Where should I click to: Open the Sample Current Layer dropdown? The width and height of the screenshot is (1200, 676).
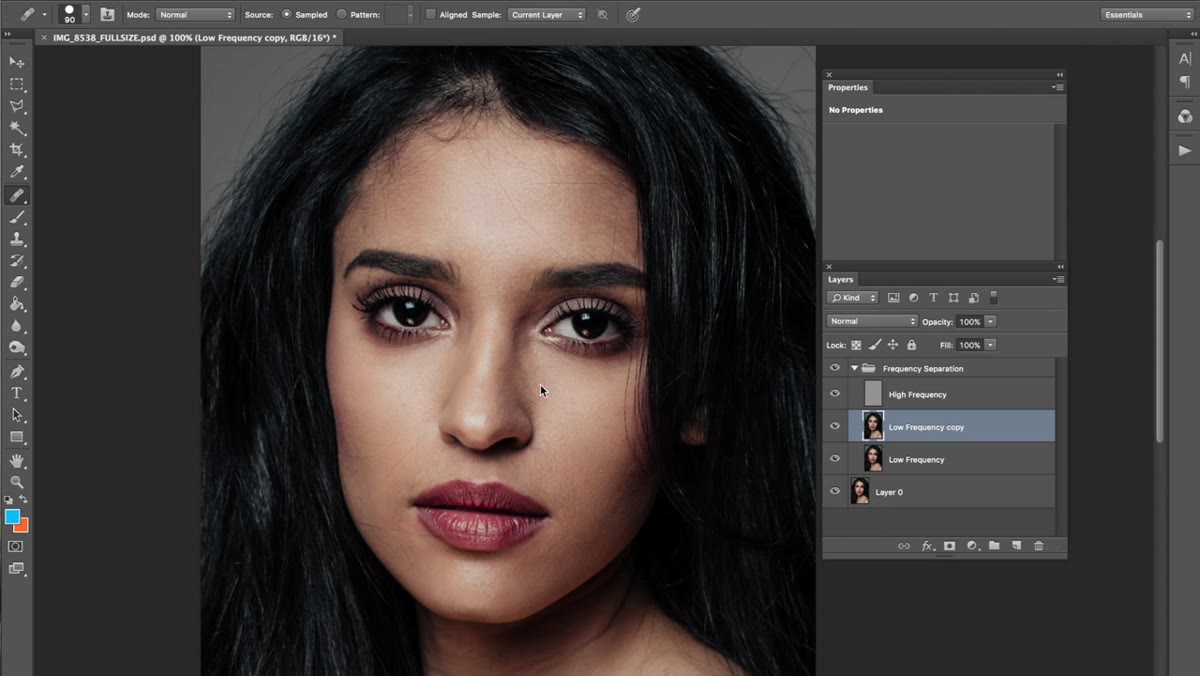546,15
